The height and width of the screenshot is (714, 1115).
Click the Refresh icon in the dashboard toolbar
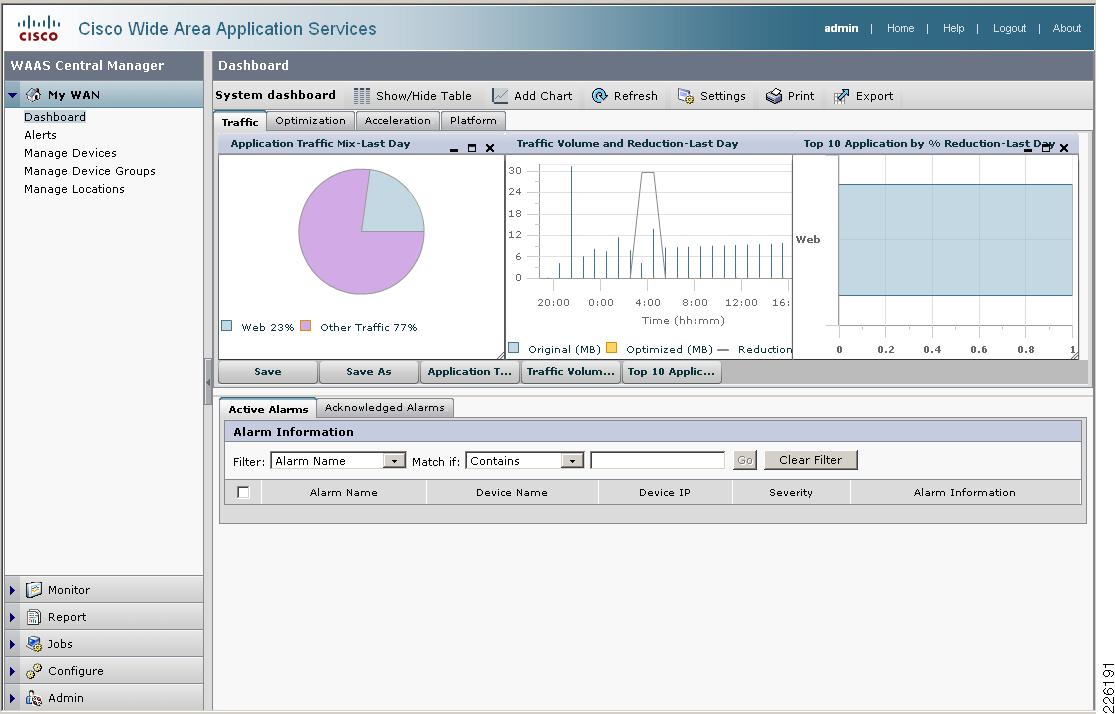click(x=599, y=96)
